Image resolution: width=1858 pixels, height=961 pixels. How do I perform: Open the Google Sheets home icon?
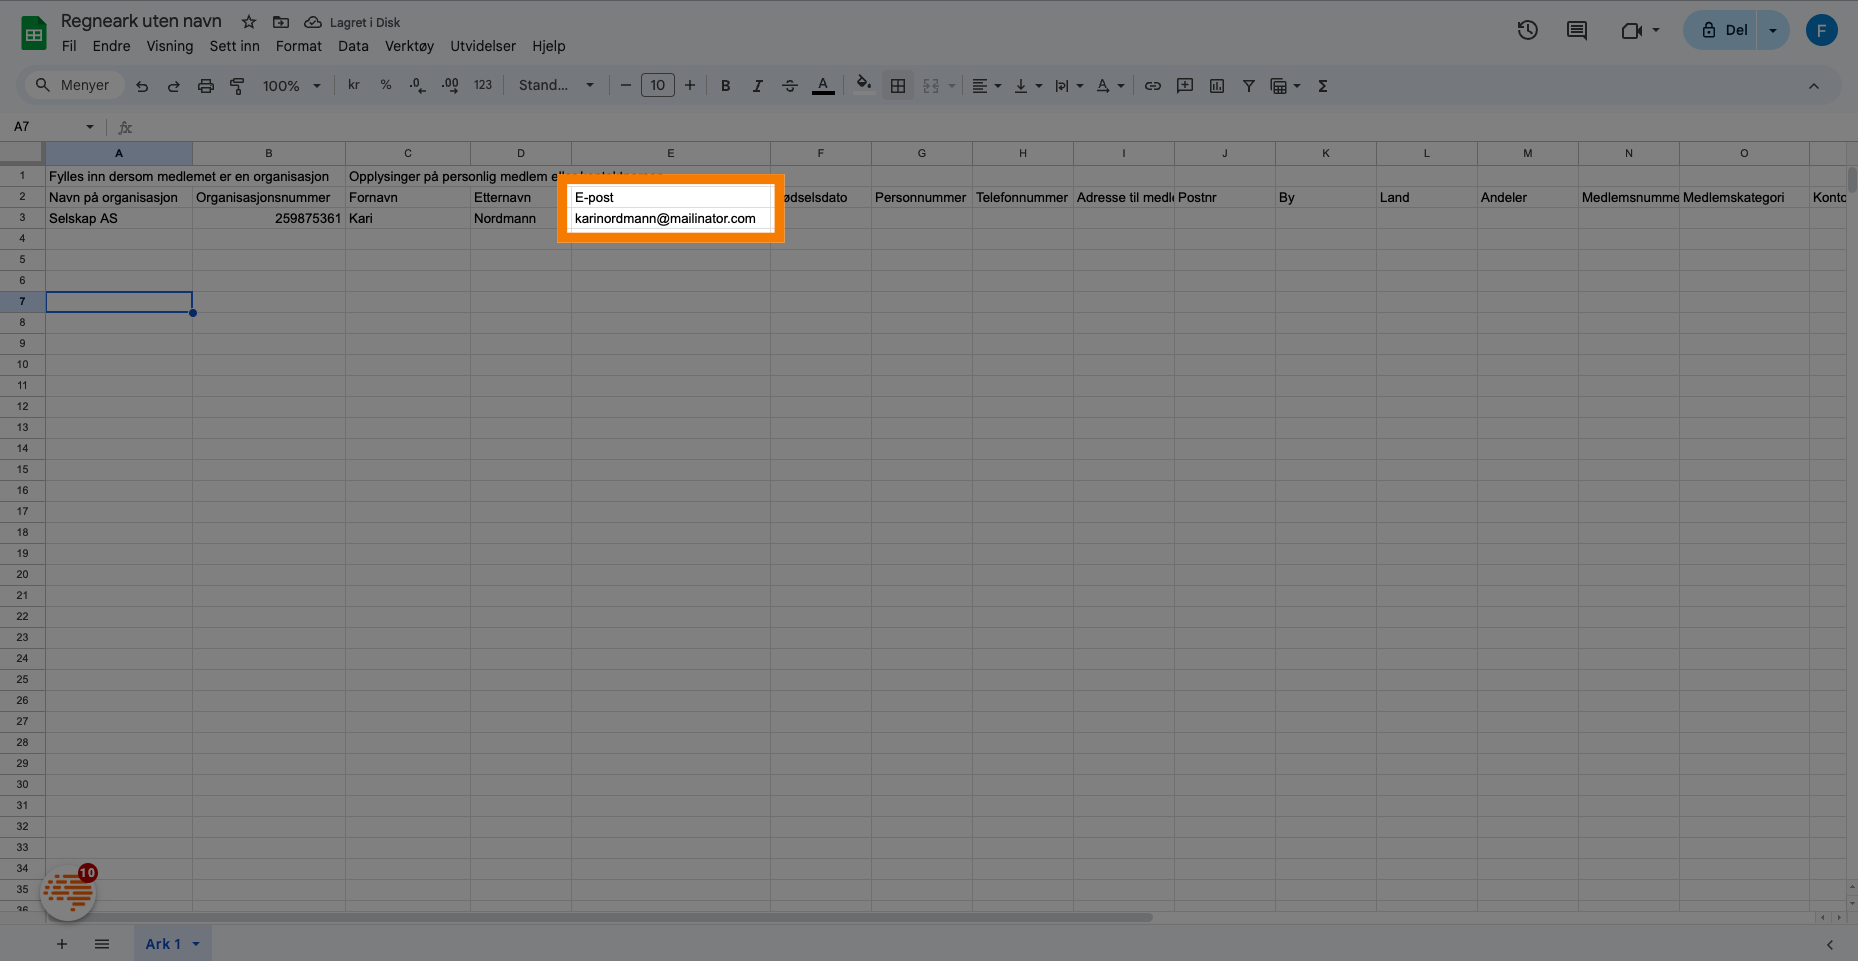34,32
